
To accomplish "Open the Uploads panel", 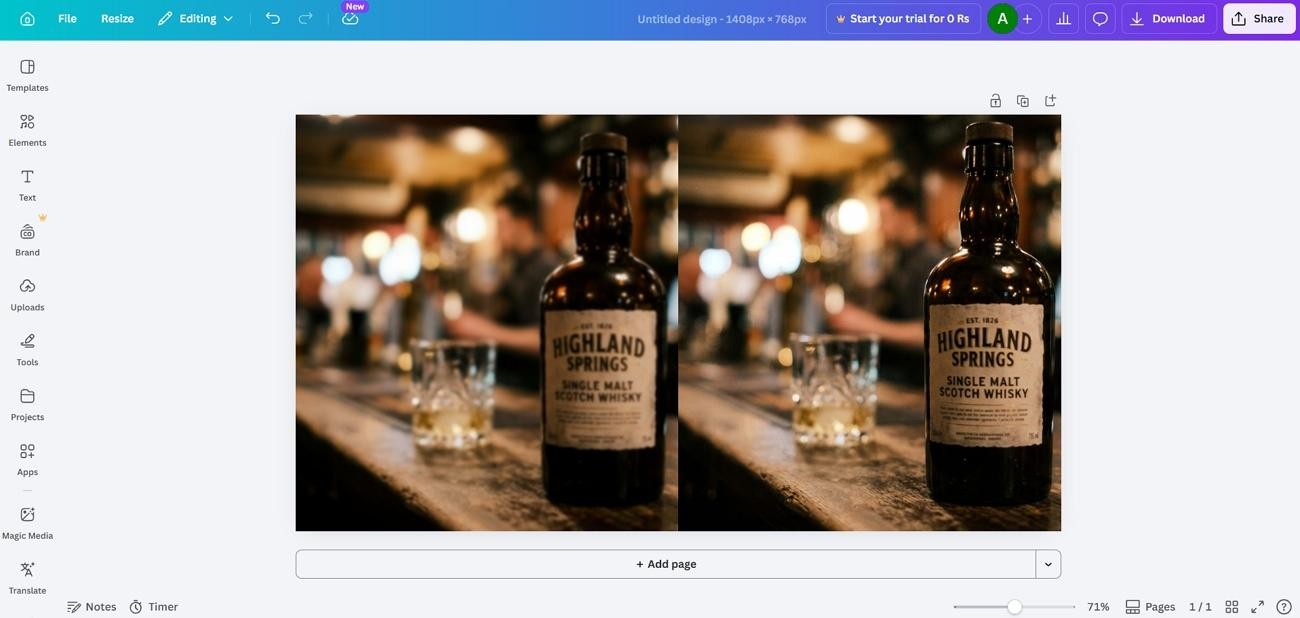I will click(27, 295).
